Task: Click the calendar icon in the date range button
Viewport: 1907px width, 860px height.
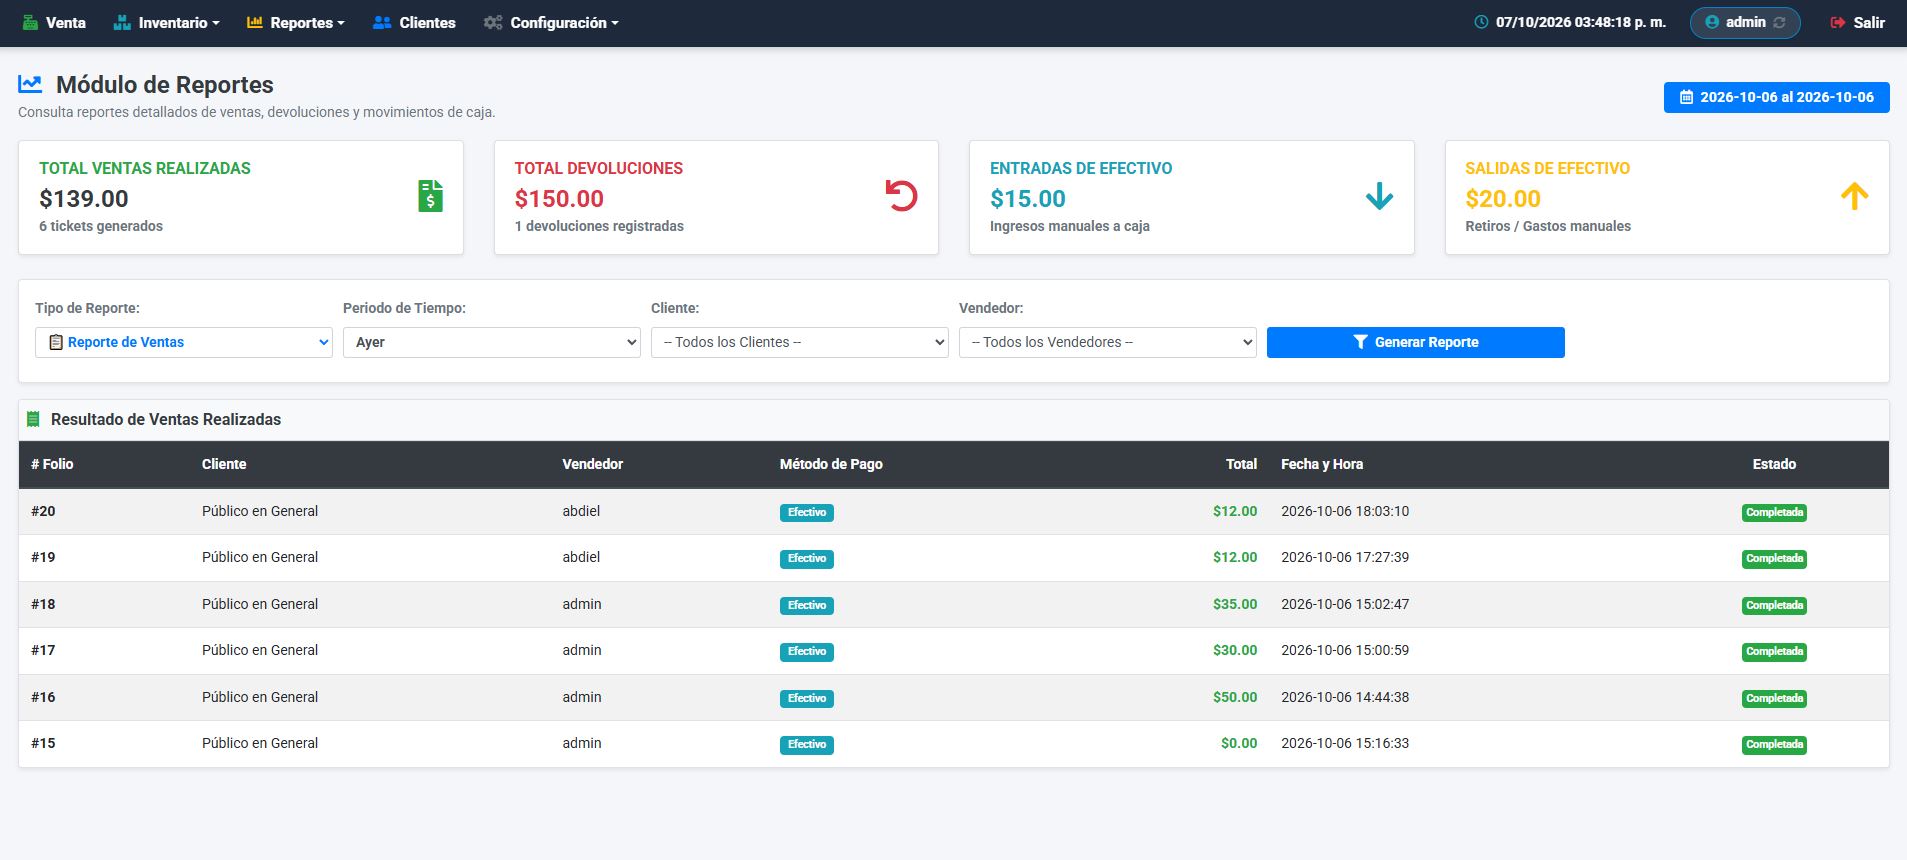Action: point(1686,97)
